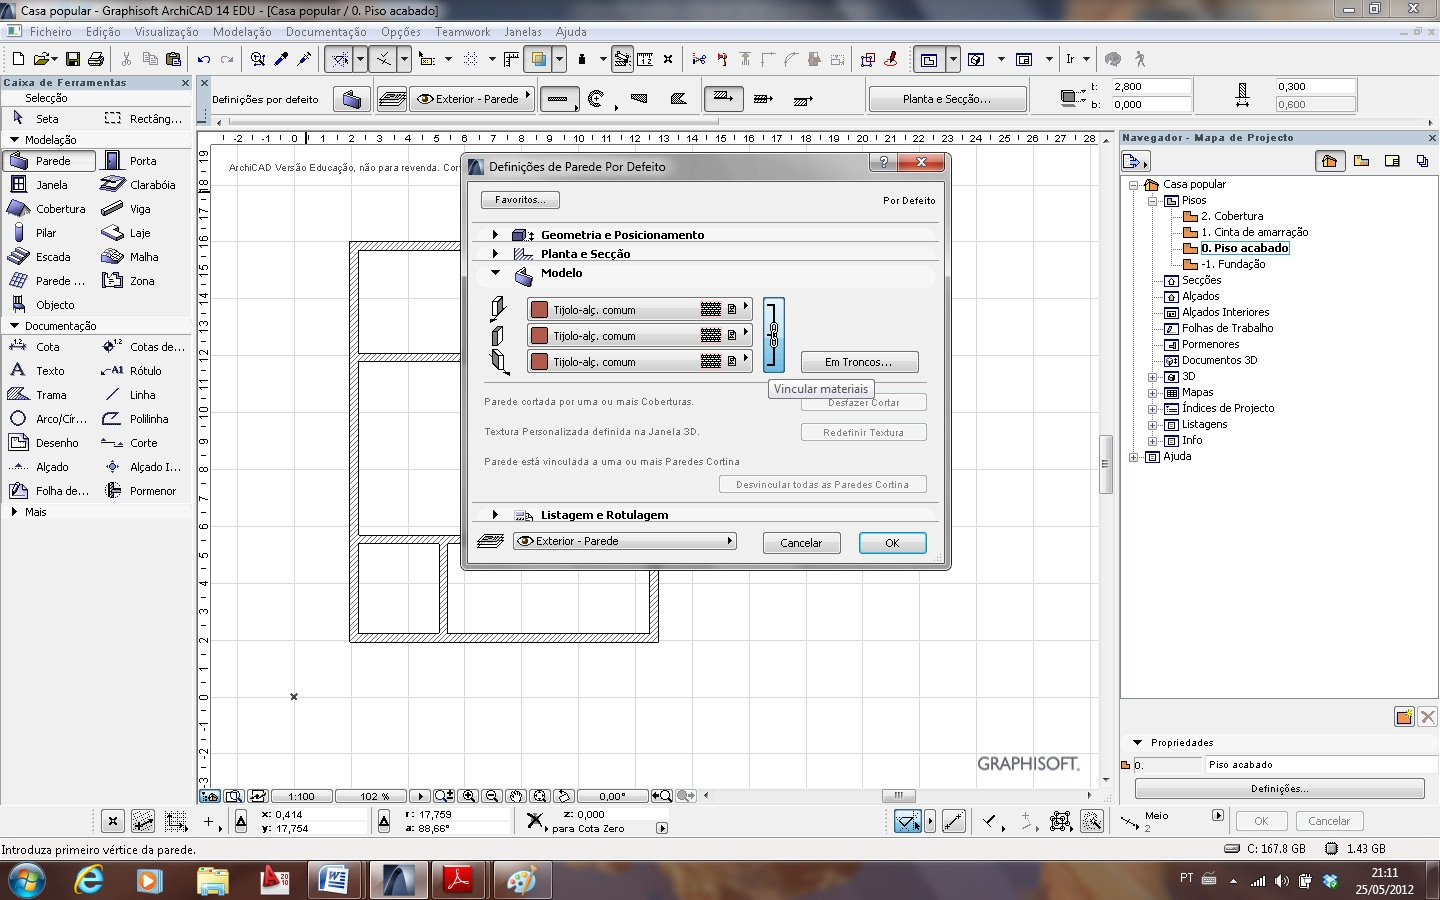This screenshot has height=900, width=1440.
Task: Open the Modelação menu
Action: [x=242, y=32]
